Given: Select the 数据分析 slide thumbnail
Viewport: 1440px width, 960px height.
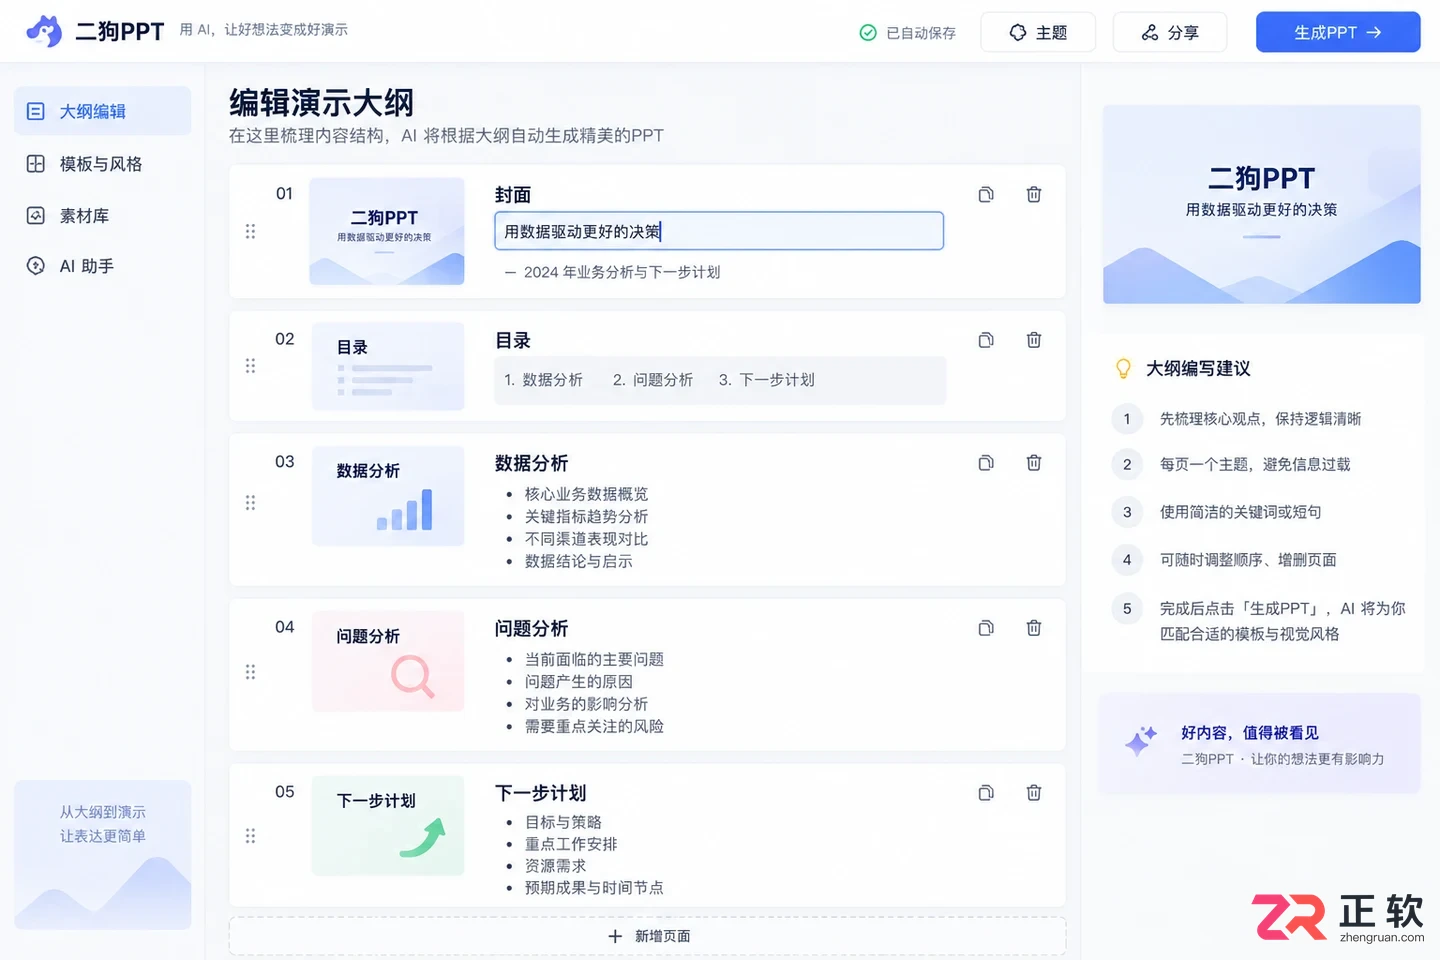Looking at the screenshot, I should click(x=388, y=496).
